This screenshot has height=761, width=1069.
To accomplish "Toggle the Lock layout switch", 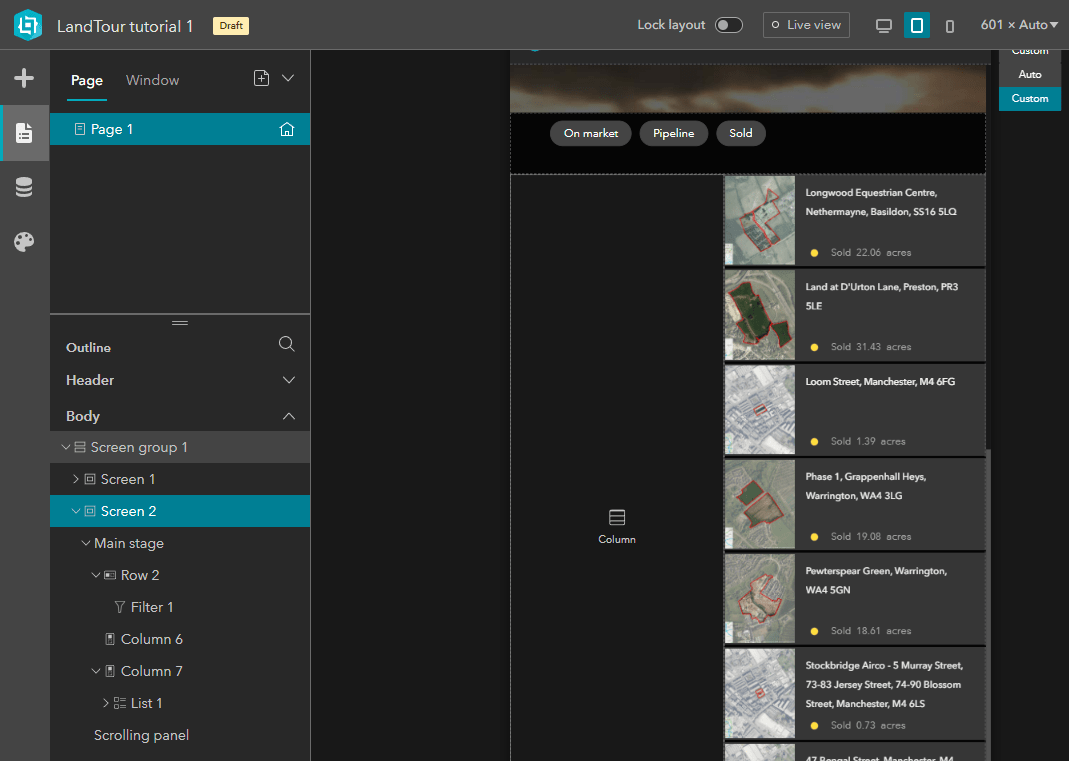I will pos(728,25).
